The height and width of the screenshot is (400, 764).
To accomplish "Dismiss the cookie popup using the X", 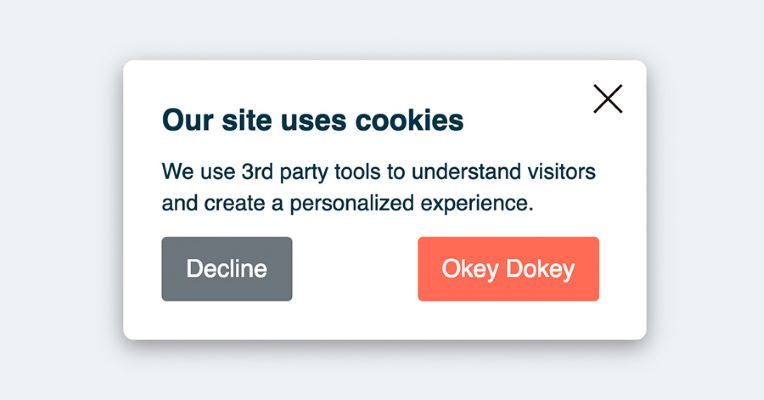I will tap(608, 99).
